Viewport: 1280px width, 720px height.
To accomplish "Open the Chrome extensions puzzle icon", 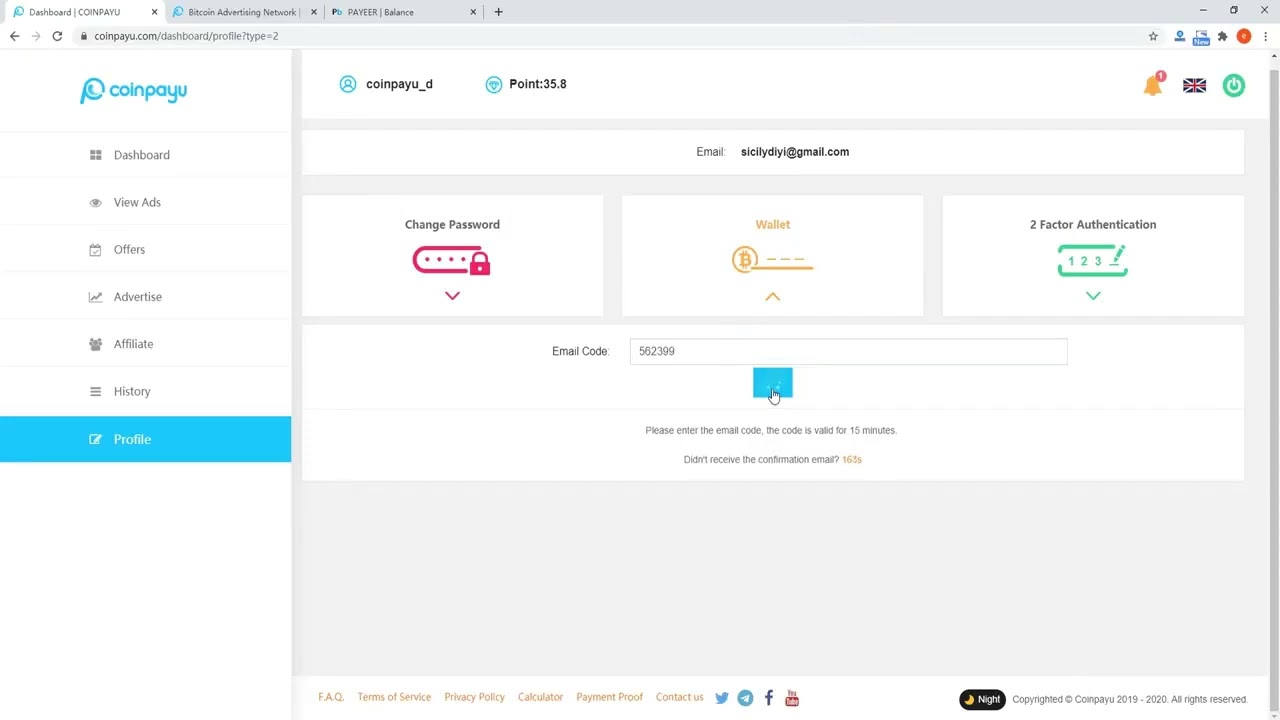I will tap(1222, 36).
